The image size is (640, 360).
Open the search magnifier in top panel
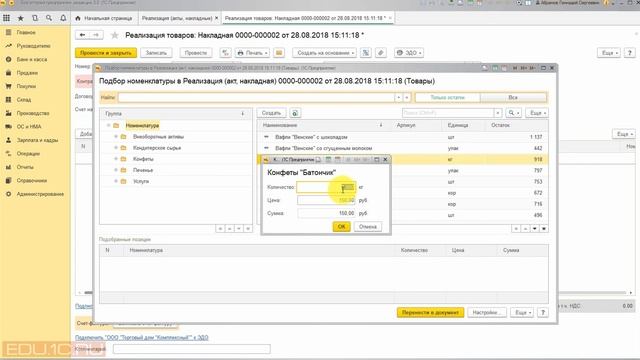coord(49,18)
